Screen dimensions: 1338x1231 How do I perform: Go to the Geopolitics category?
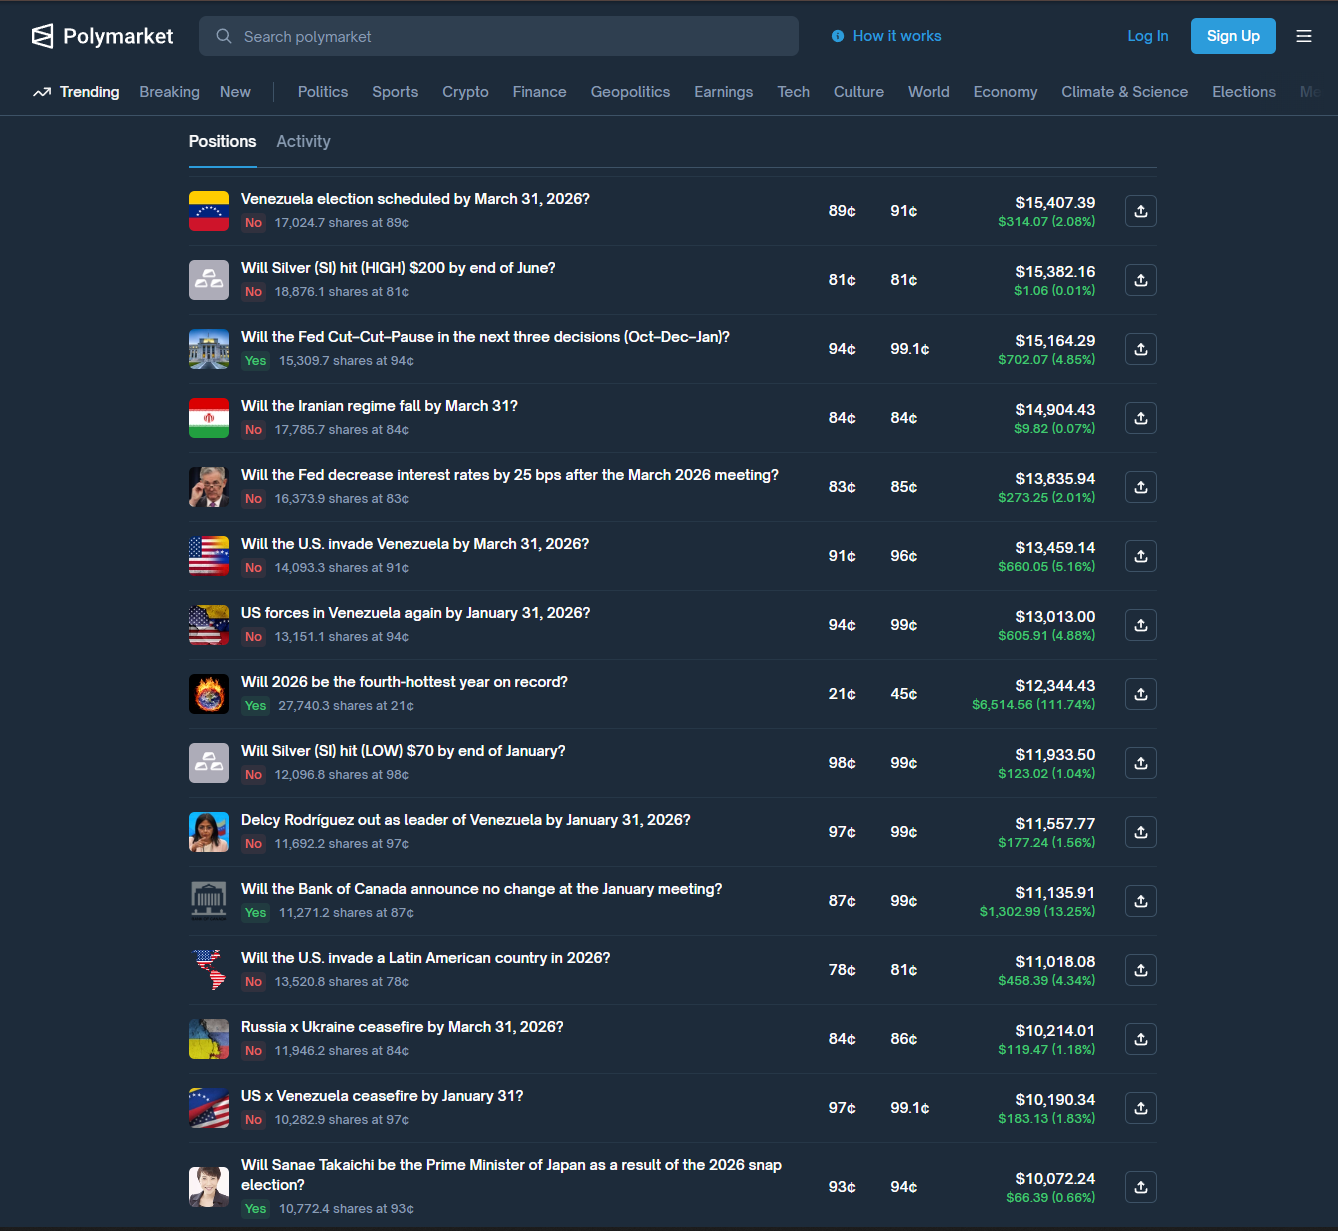click(630, 92)
